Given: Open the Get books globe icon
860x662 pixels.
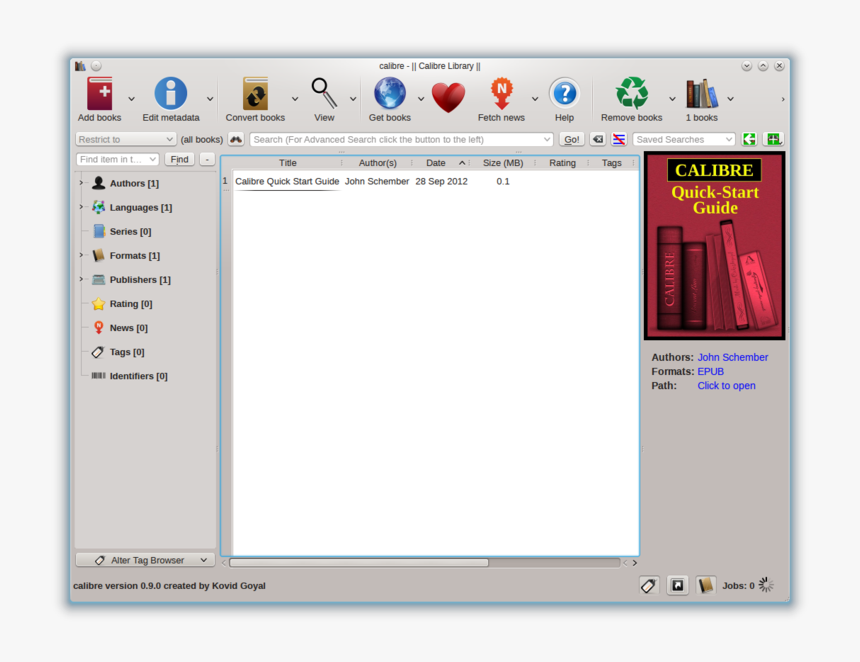Looking at the screenshot, I should [x=389, y=95].
